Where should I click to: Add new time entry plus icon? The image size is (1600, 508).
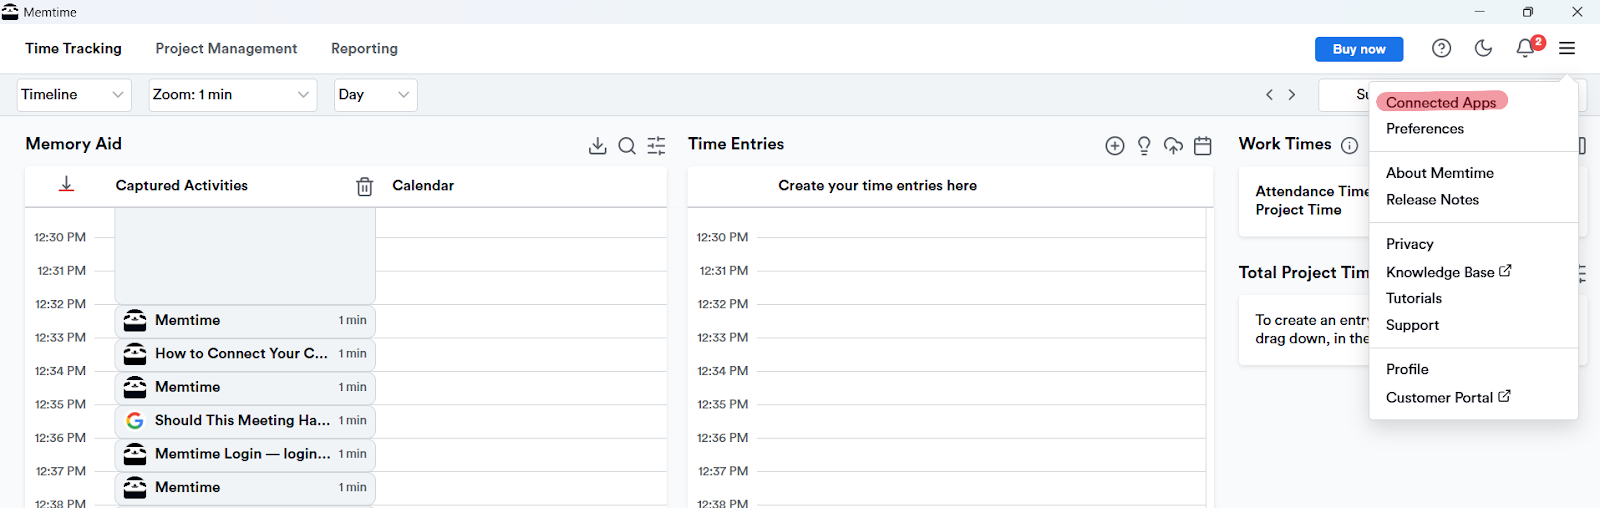coord(1115,146)
